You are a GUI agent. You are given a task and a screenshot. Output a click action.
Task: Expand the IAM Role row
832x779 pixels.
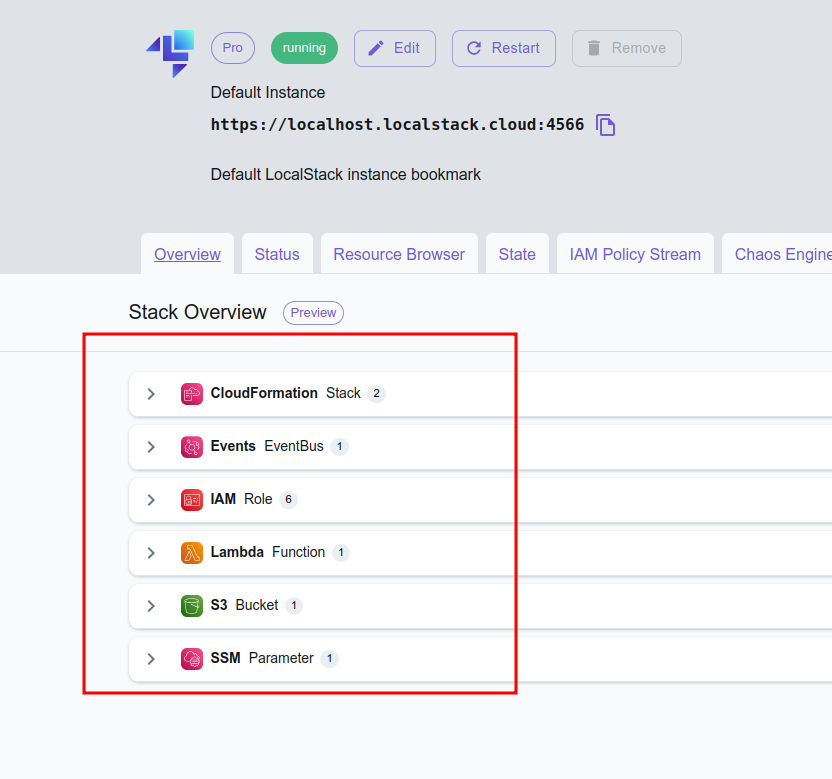click(151, 500)
